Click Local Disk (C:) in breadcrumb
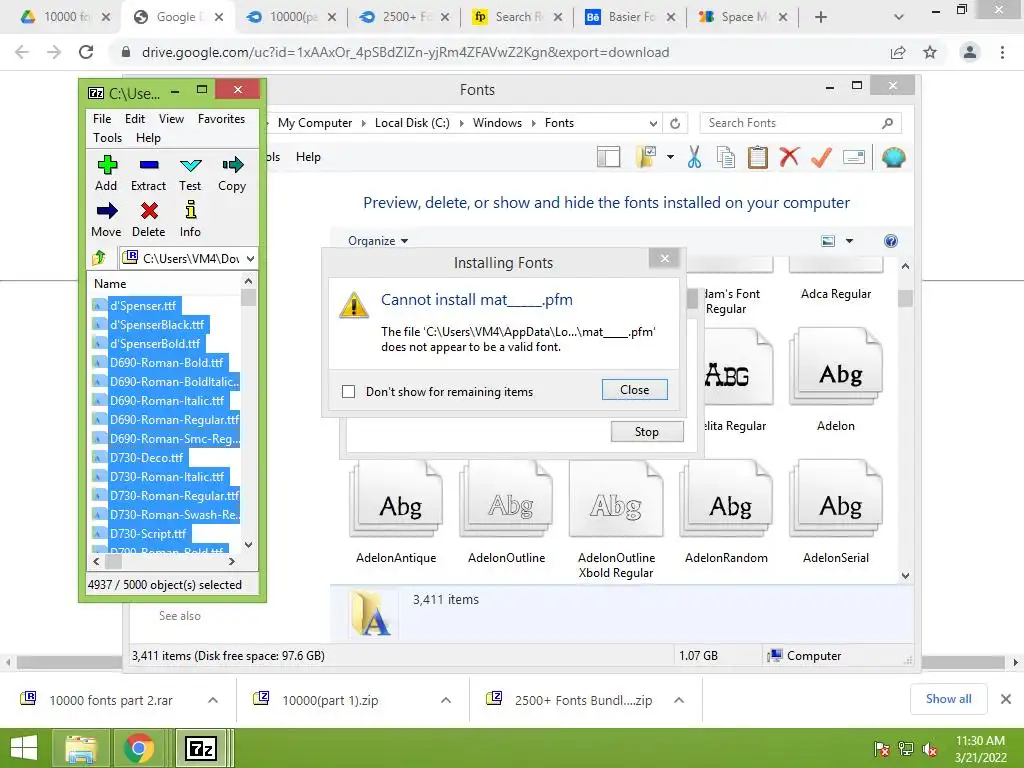 coord(412,123)
